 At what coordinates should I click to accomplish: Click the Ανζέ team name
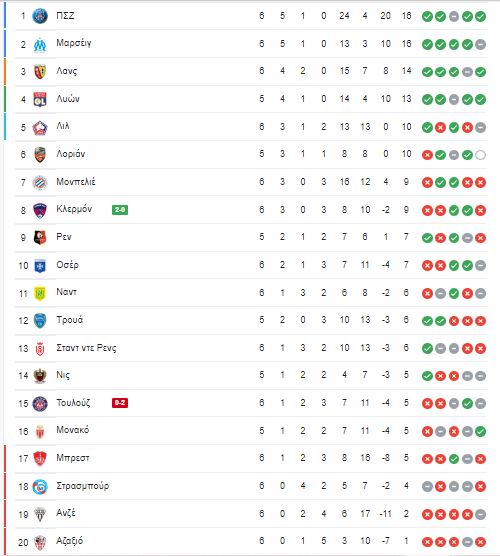(x=66, y=513)
